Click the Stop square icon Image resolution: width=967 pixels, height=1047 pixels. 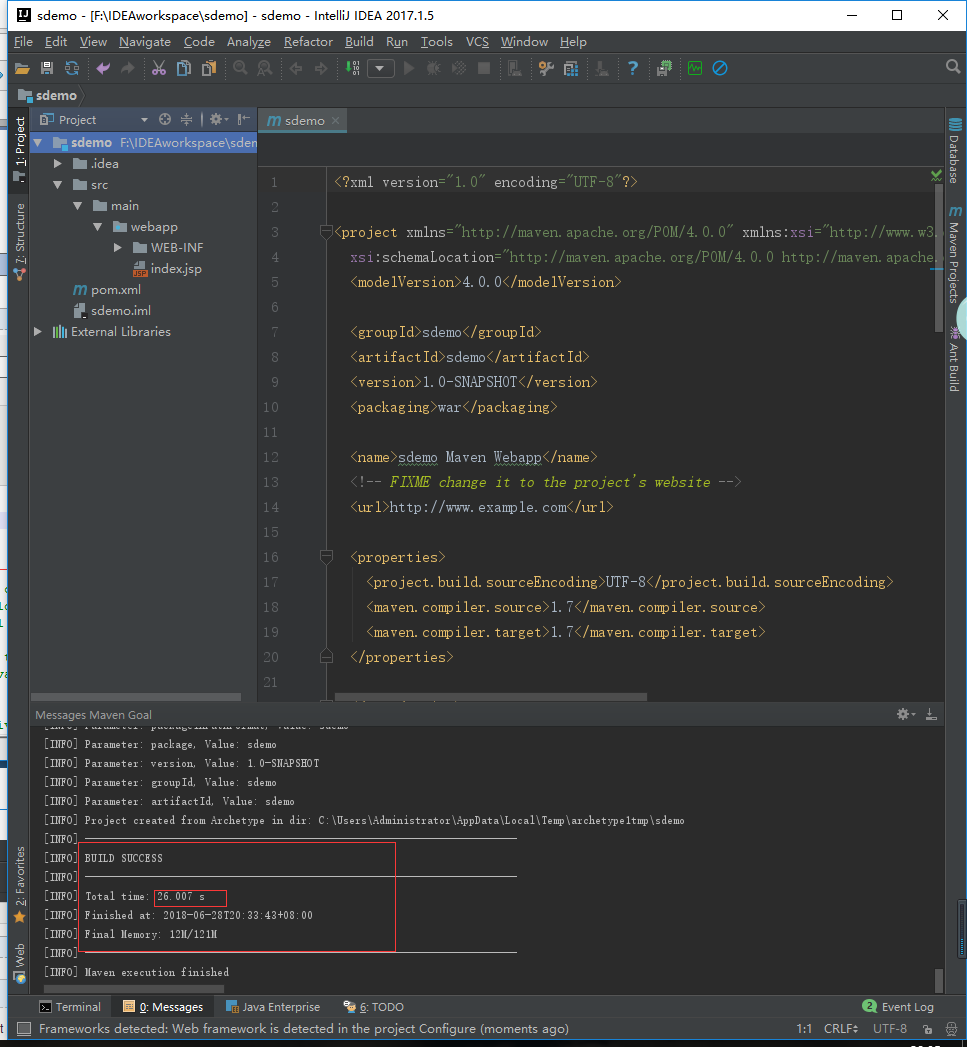(x=484, y=68)
